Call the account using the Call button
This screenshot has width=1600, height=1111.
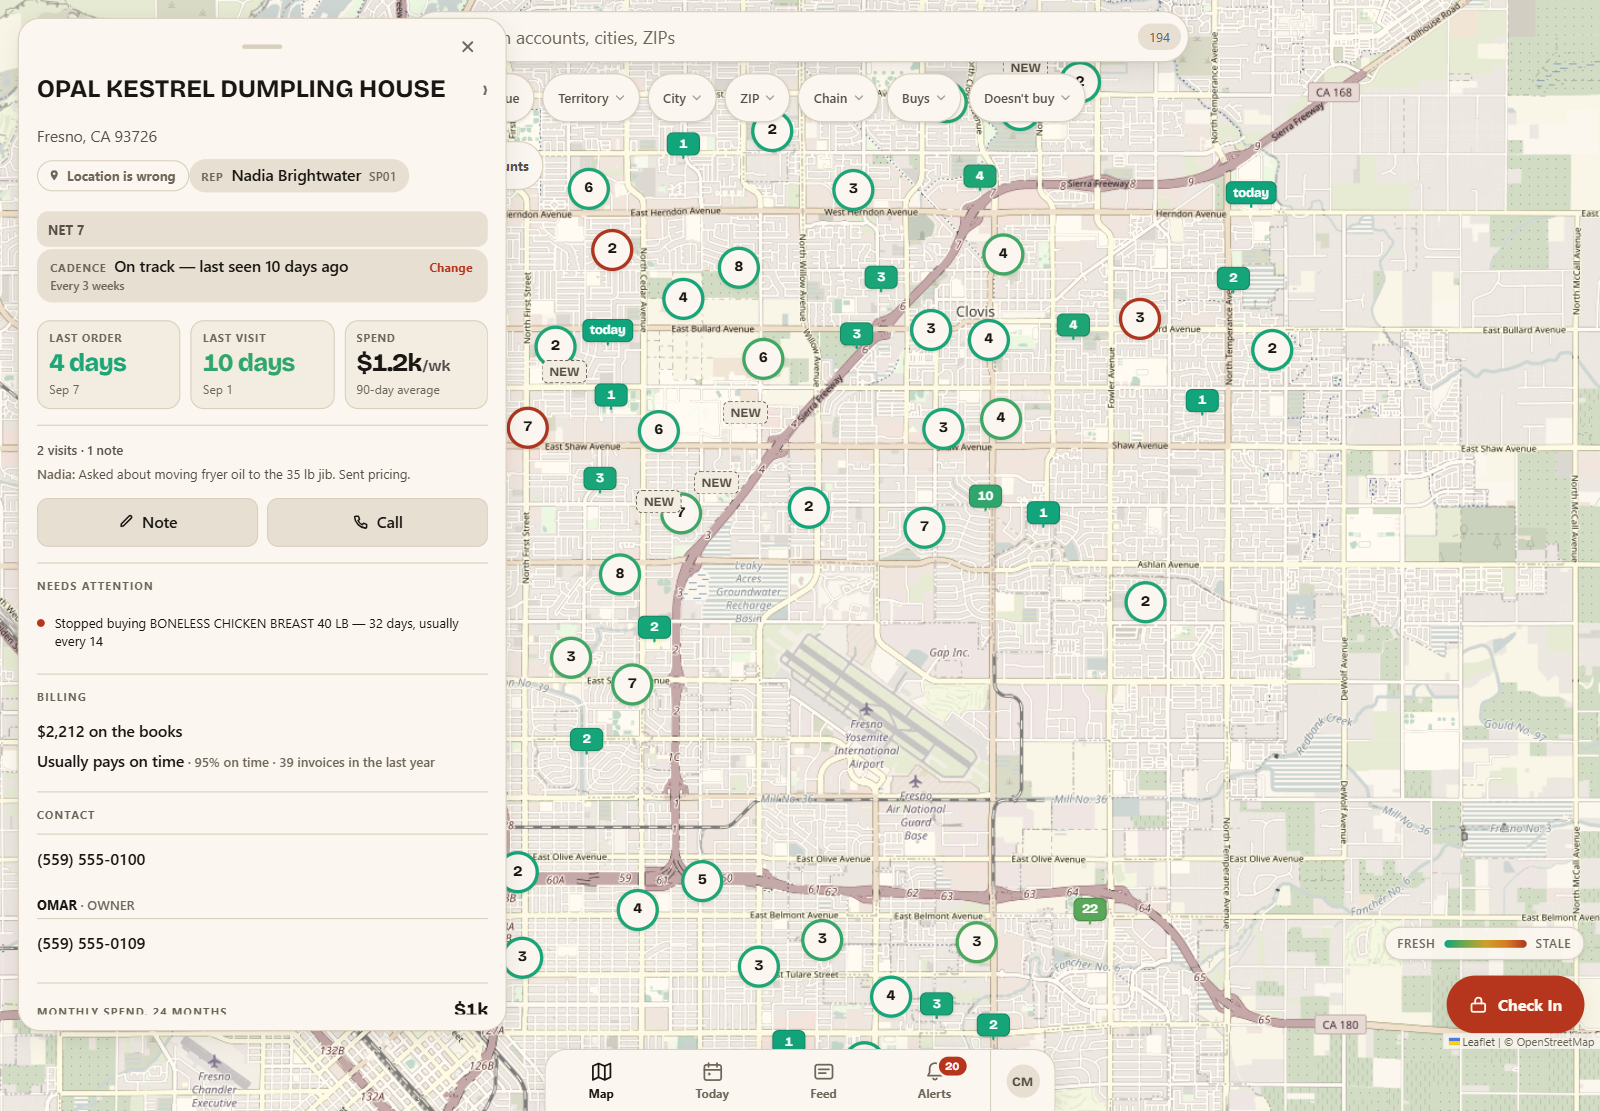click(377, 522)
